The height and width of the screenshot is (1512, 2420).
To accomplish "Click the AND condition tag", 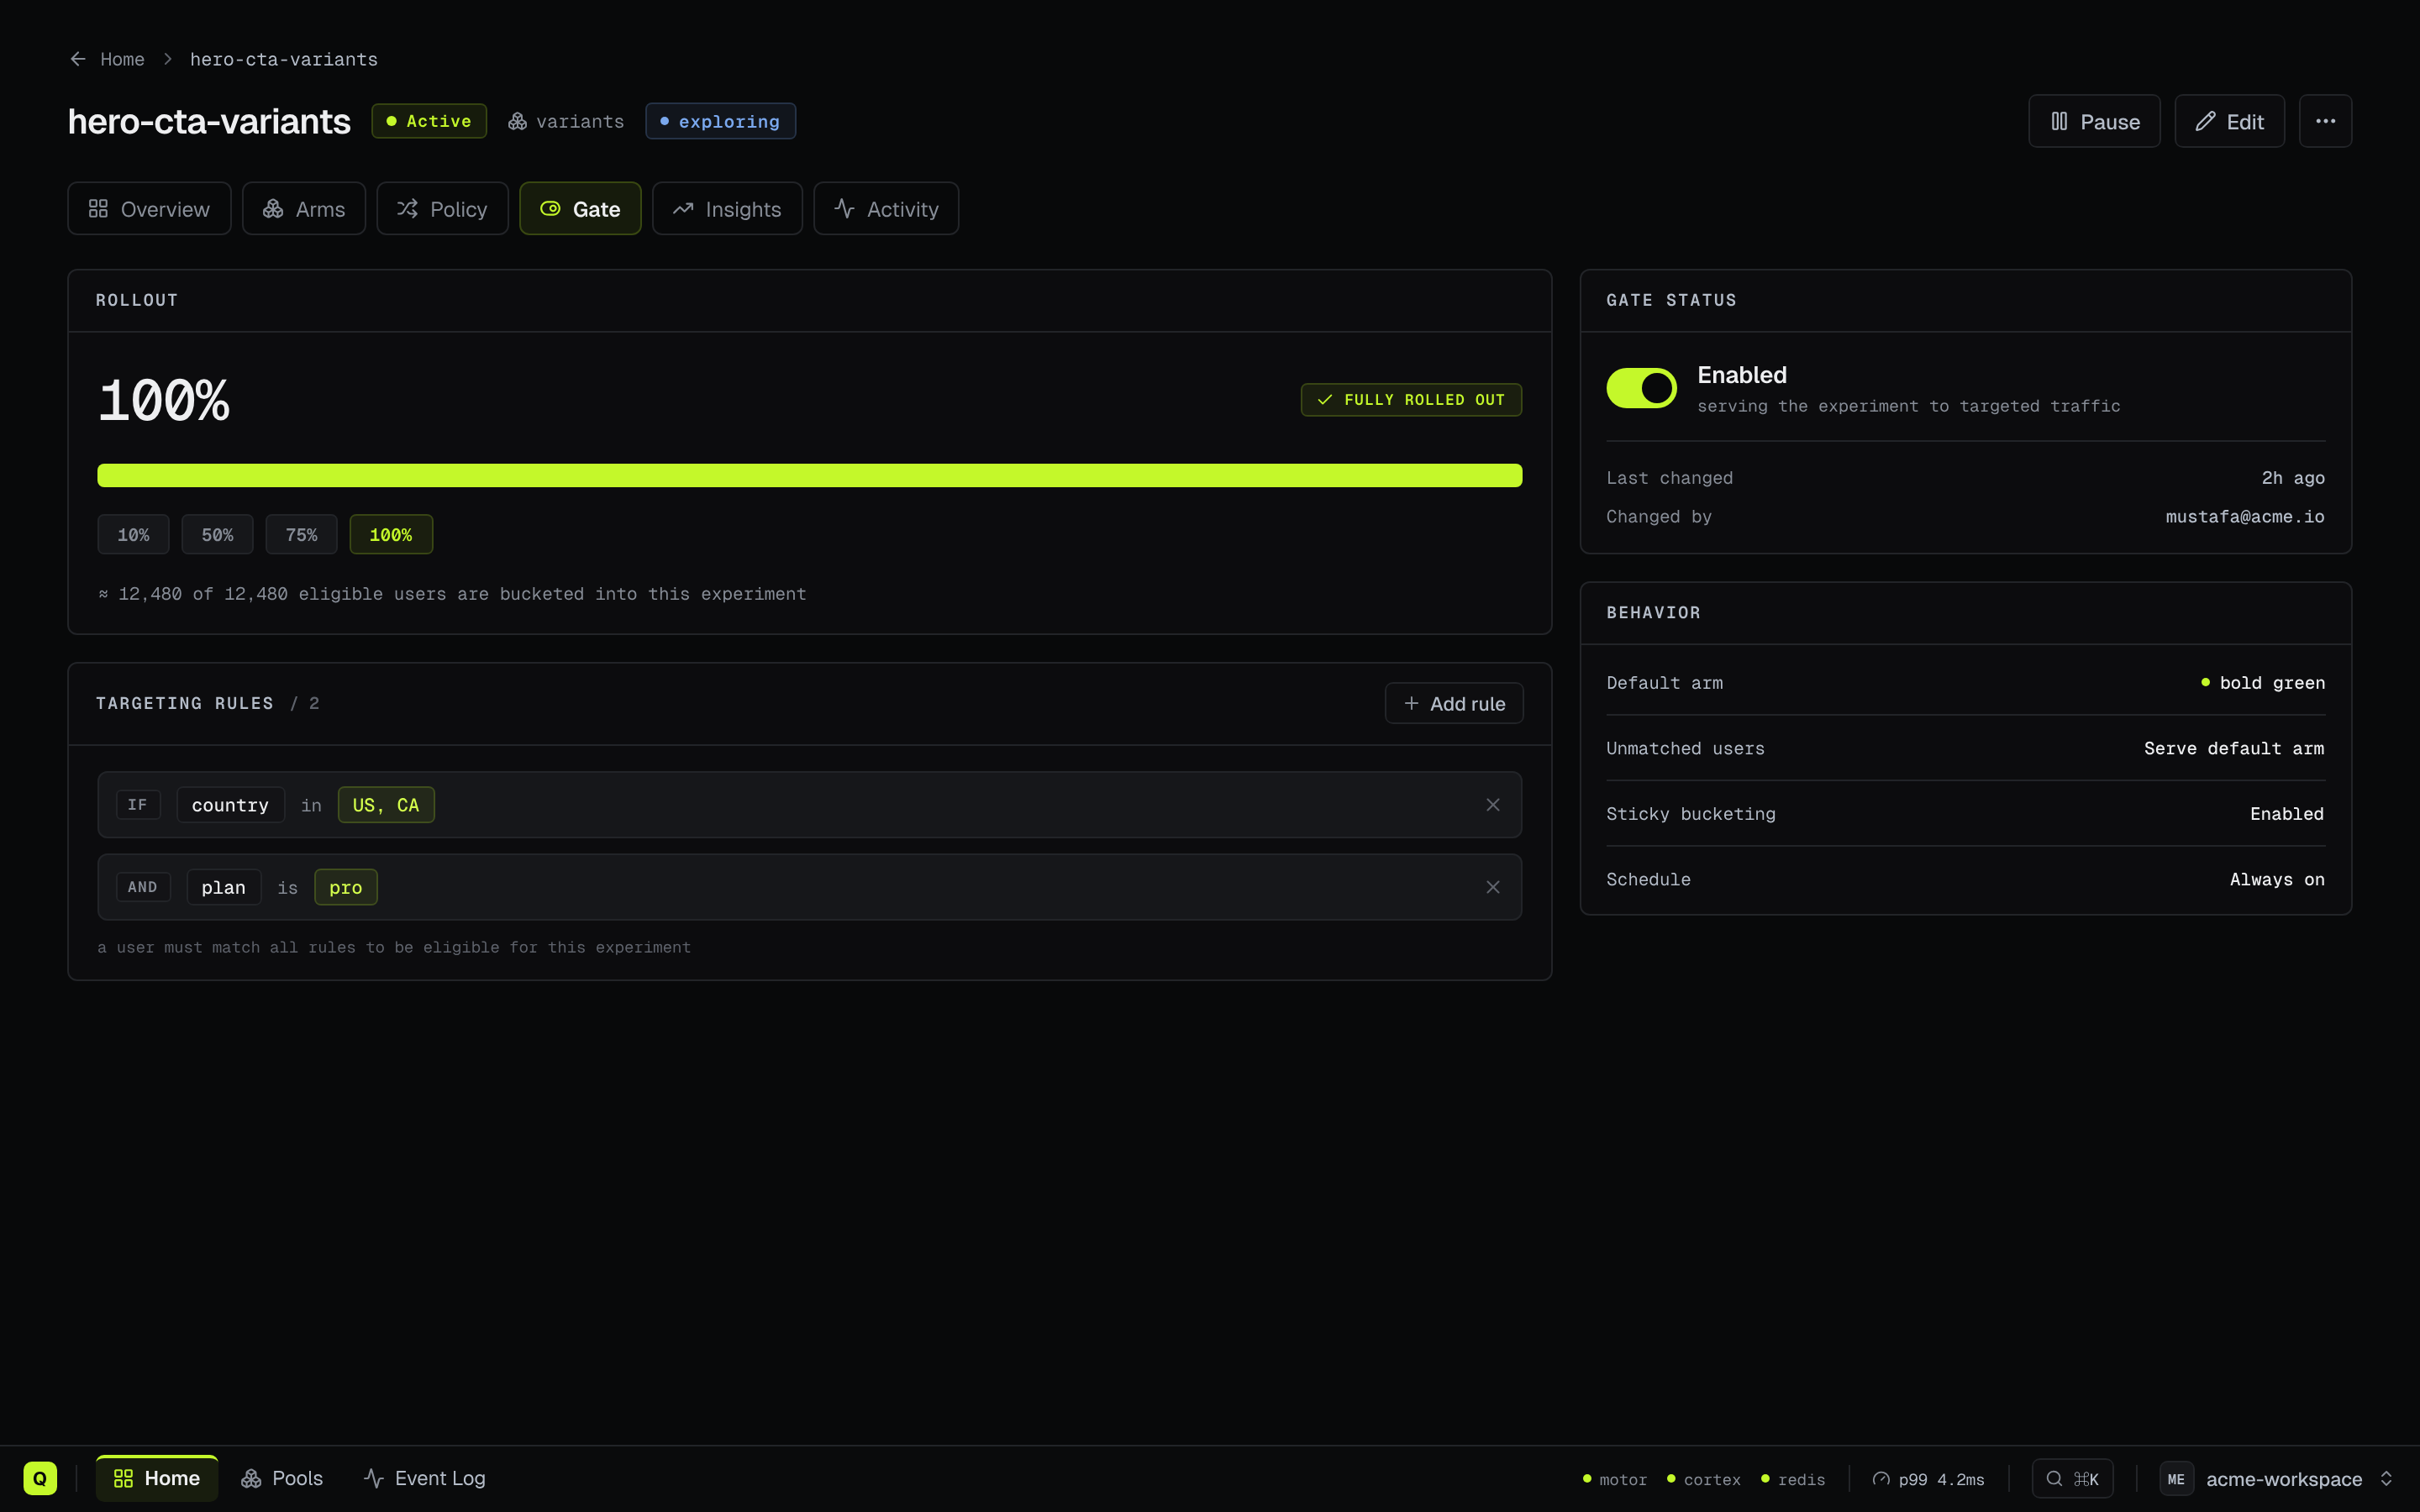I will pos(143,887).
